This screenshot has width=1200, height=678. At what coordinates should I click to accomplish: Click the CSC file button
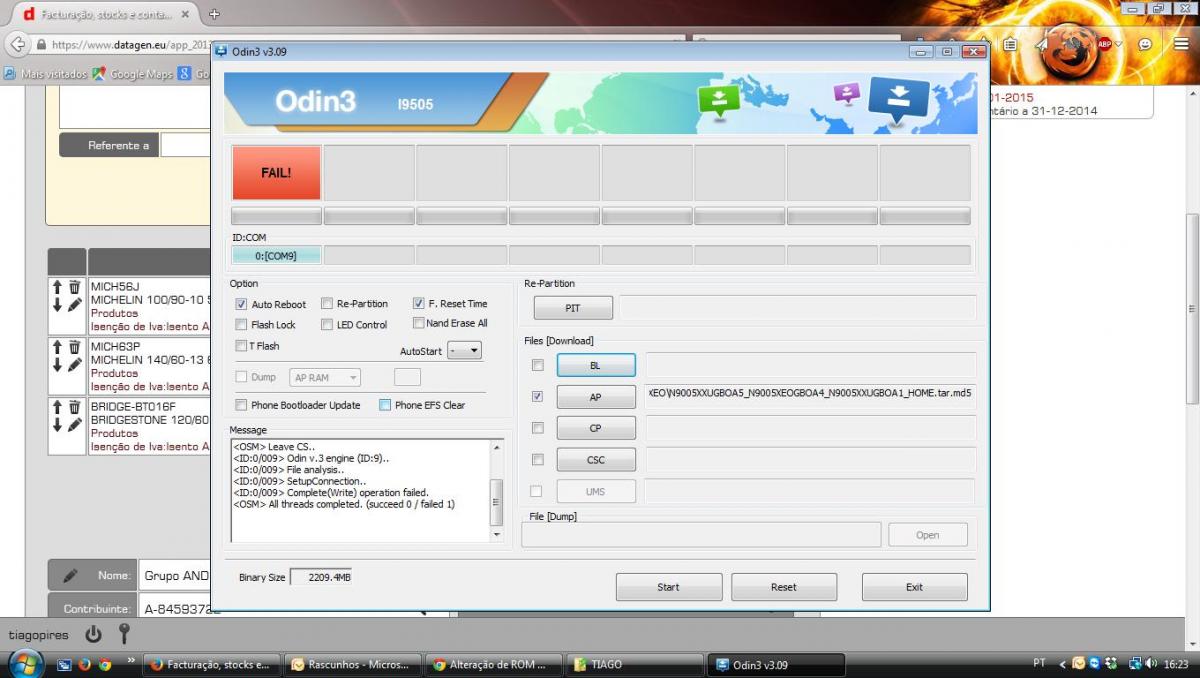click(x=596, y=460)
